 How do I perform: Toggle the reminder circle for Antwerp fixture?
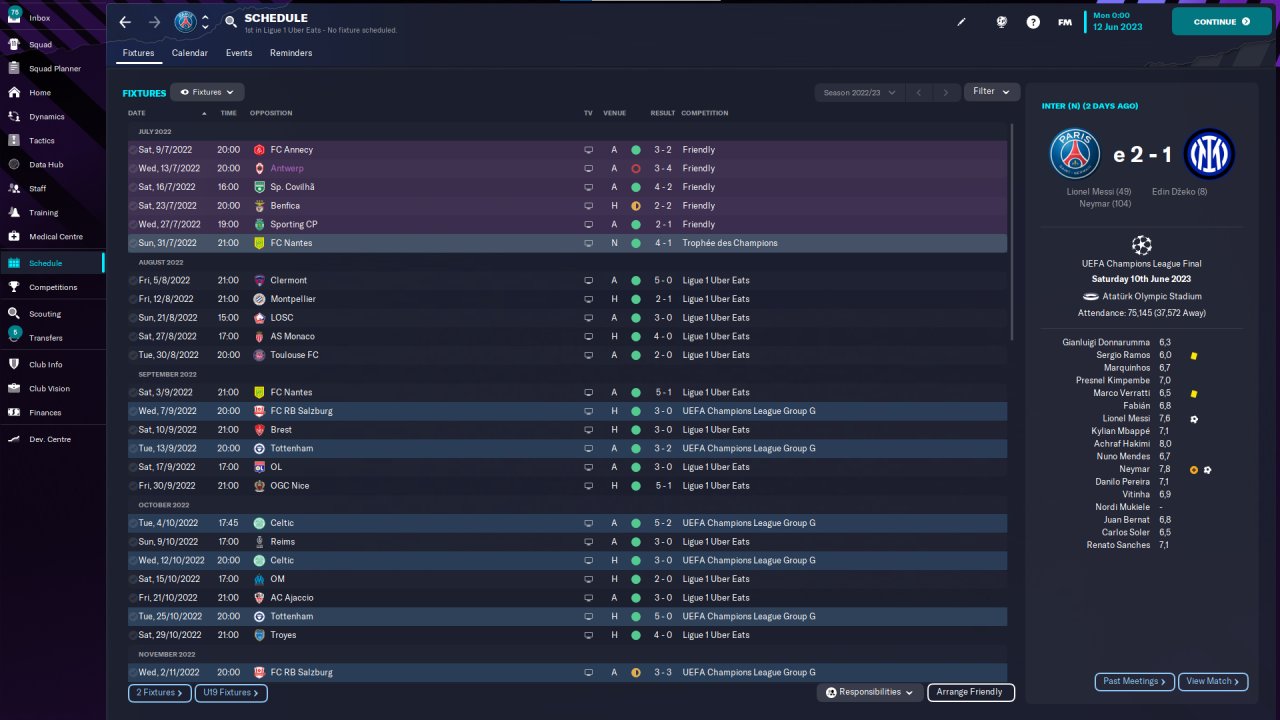pos(133,169)
